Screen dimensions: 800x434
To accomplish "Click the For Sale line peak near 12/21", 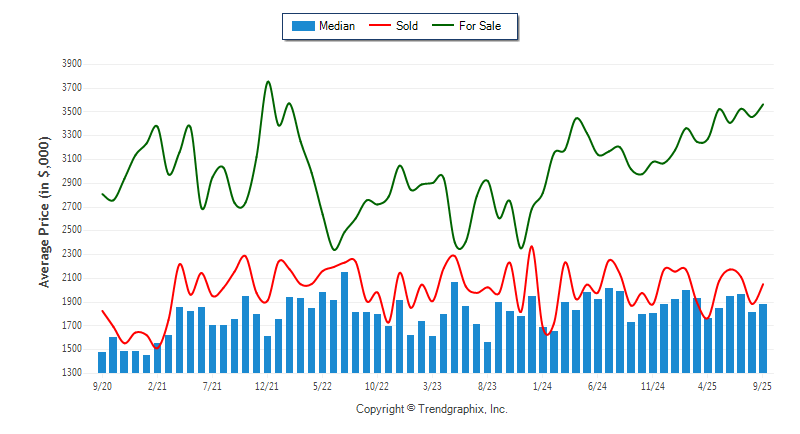I will pyautogui.click(x=268, y=82).
